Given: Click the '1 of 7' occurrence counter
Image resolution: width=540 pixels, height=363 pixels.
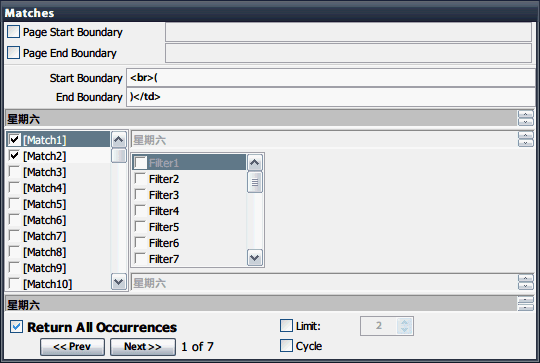Looking at the screenshot, I should tap(197, 346).
